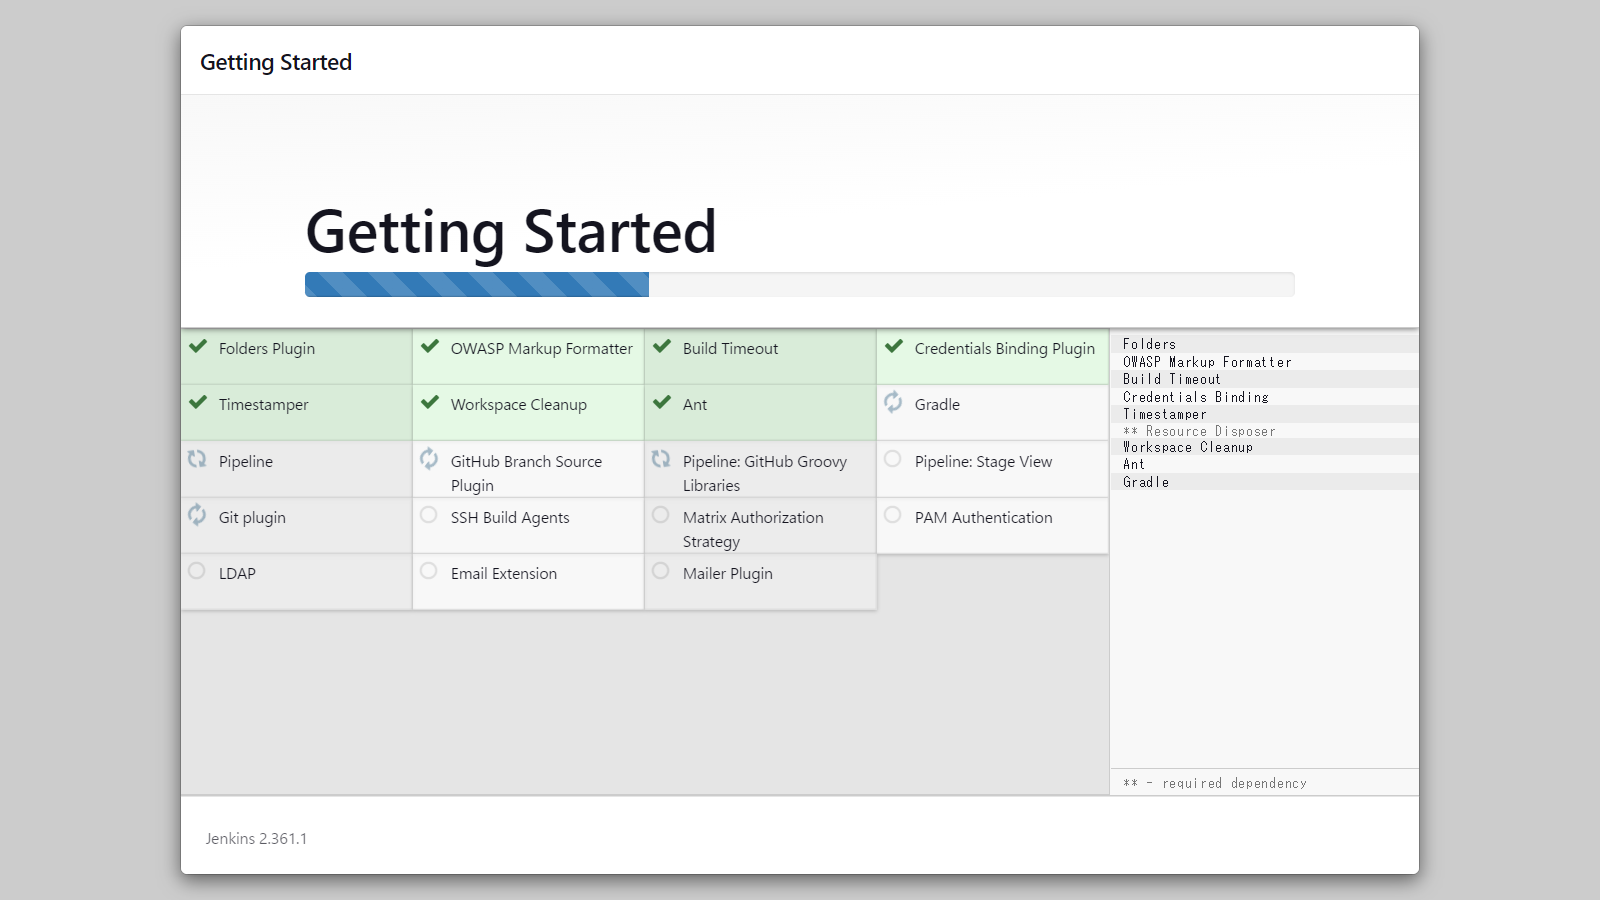
Task: Click the Build Timeout checkmark icon
Action: coord(662,347)
